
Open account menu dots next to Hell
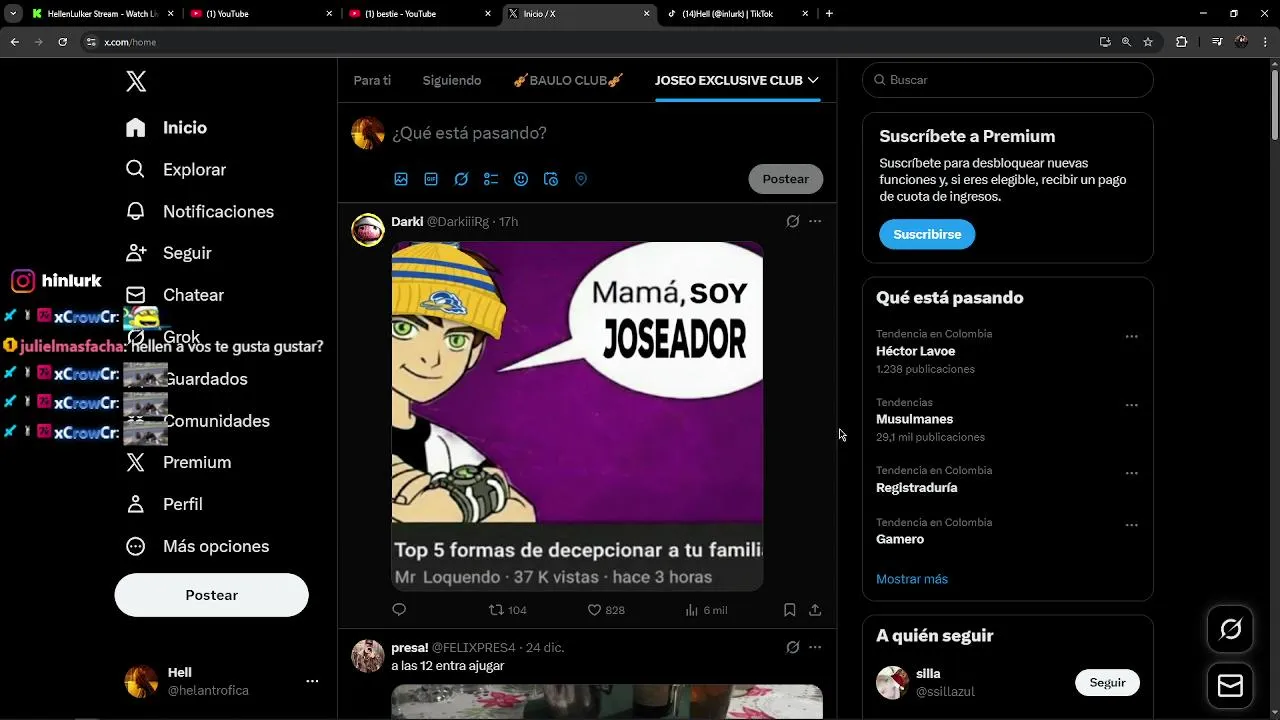(312, 681)
